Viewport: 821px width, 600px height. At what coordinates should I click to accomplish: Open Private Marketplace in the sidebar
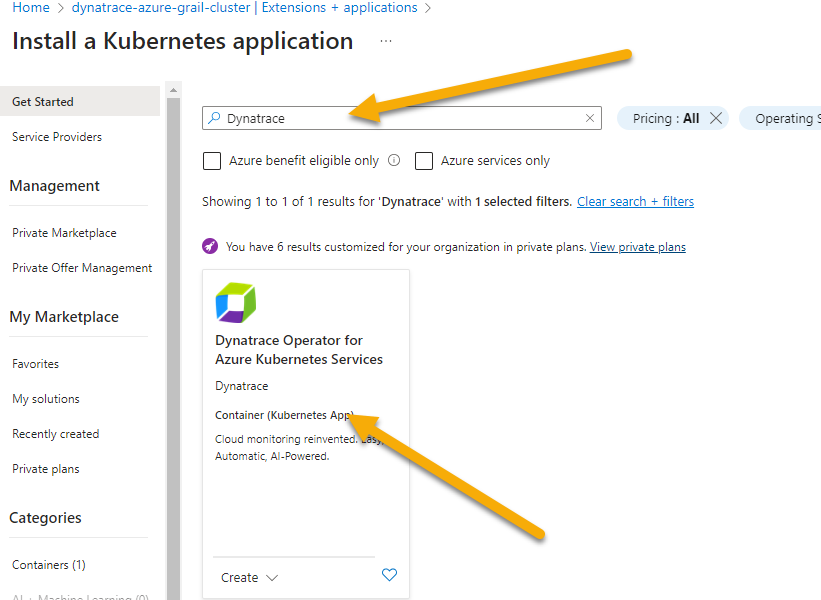64,233
